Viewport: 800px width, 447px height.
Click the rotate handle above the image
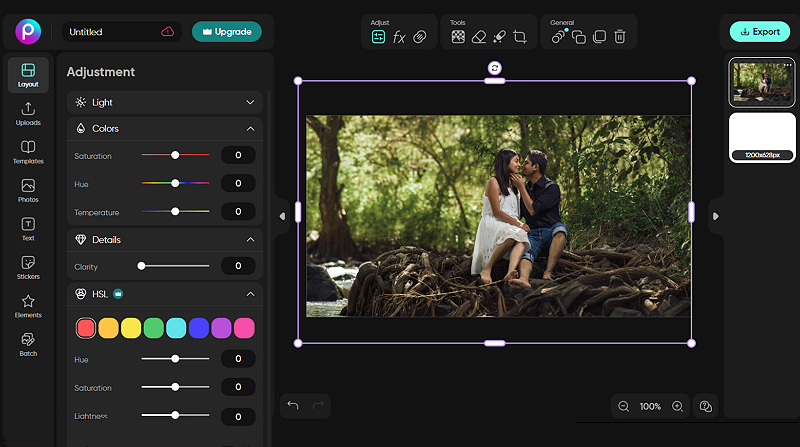pos(494,68)
